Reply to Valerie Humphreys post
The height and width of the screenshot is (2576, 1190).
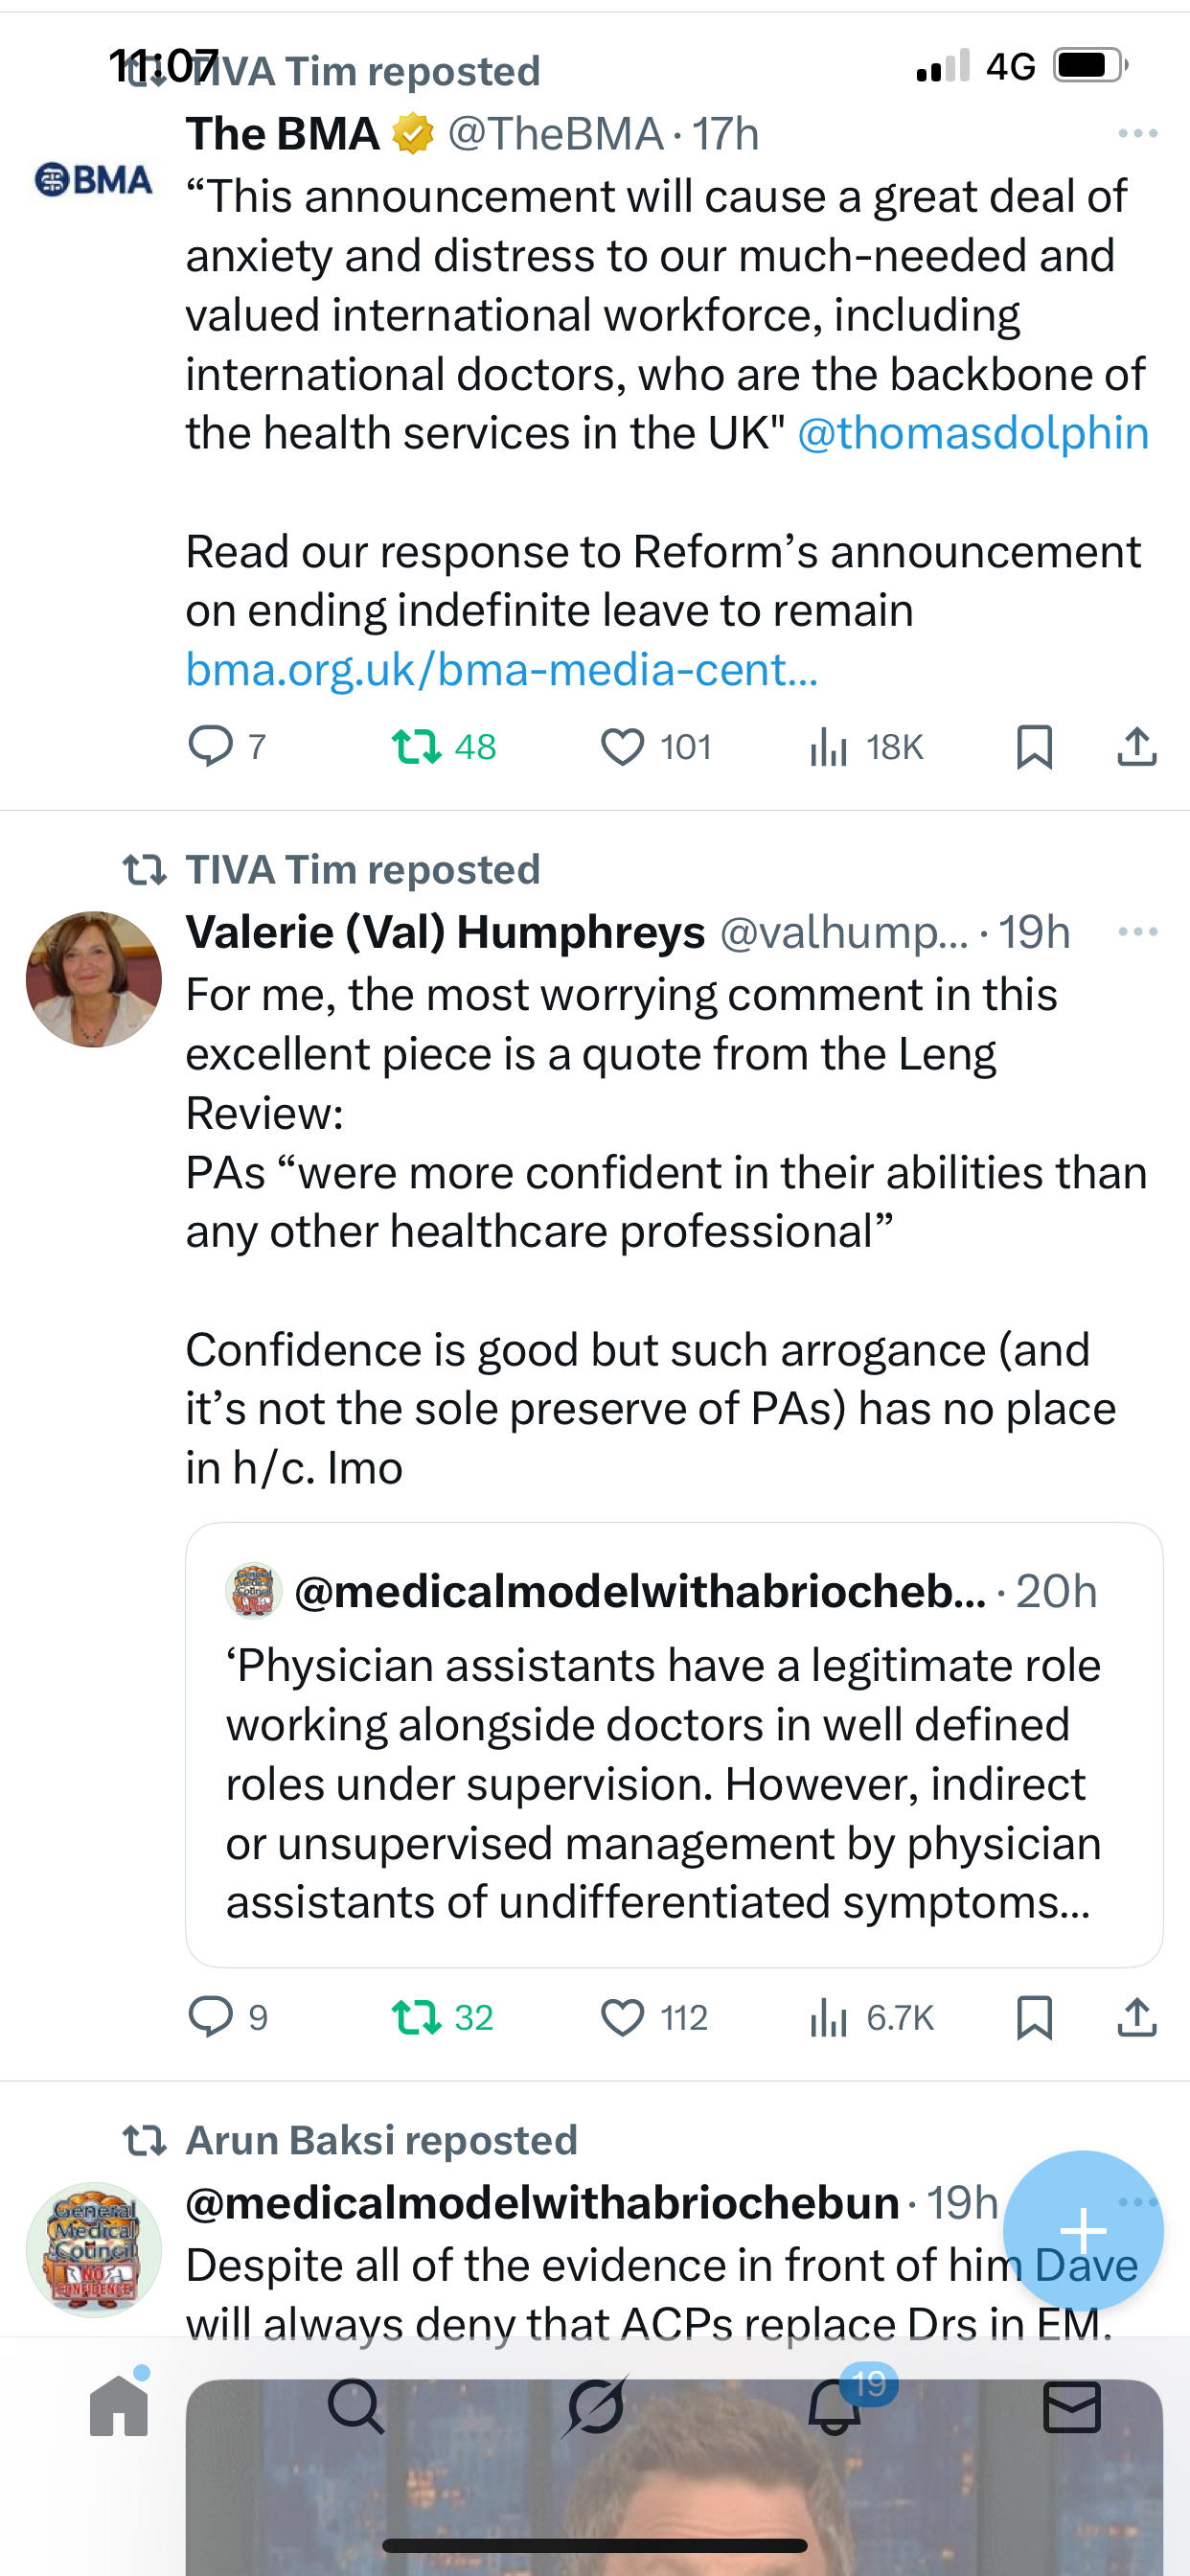tap(211, 2017)
